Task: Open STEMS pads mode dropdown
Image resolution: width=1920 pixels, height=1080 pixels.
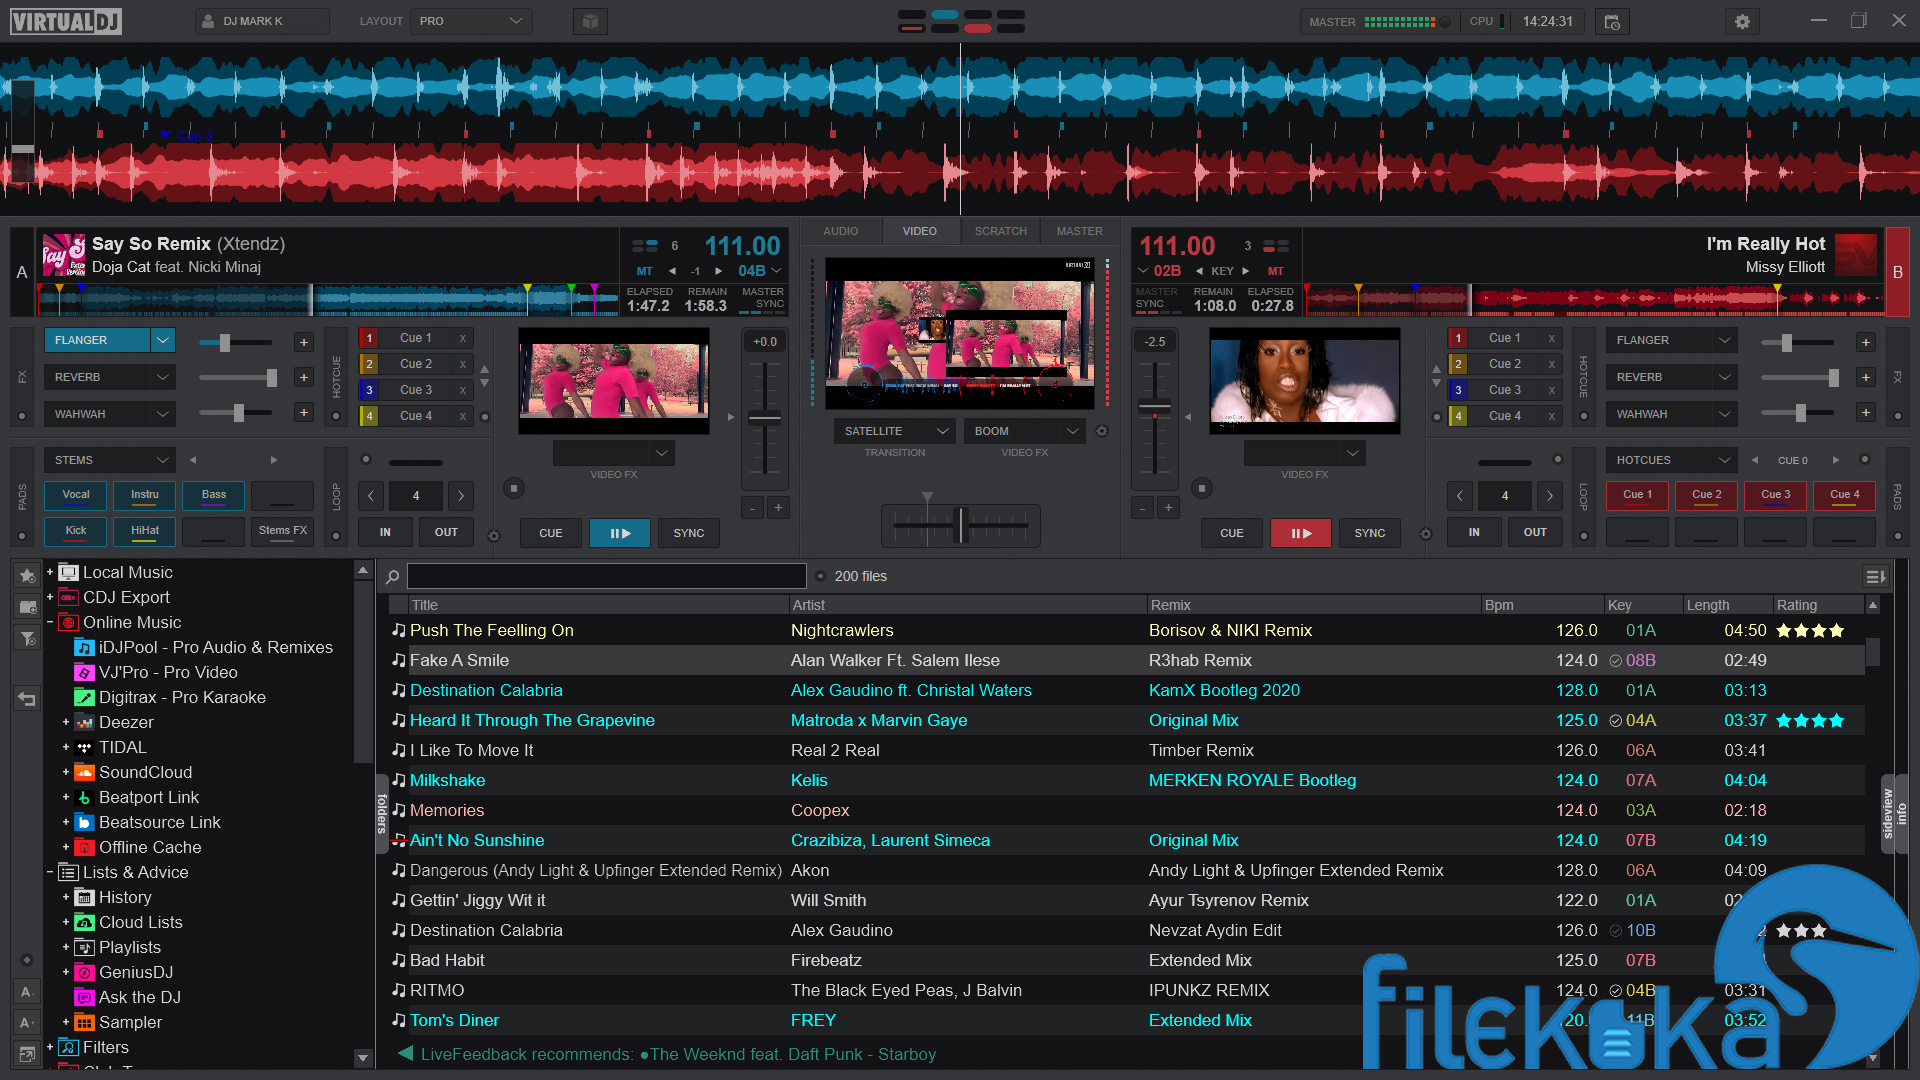Action: pyautogui.click(x=109, y=460)
